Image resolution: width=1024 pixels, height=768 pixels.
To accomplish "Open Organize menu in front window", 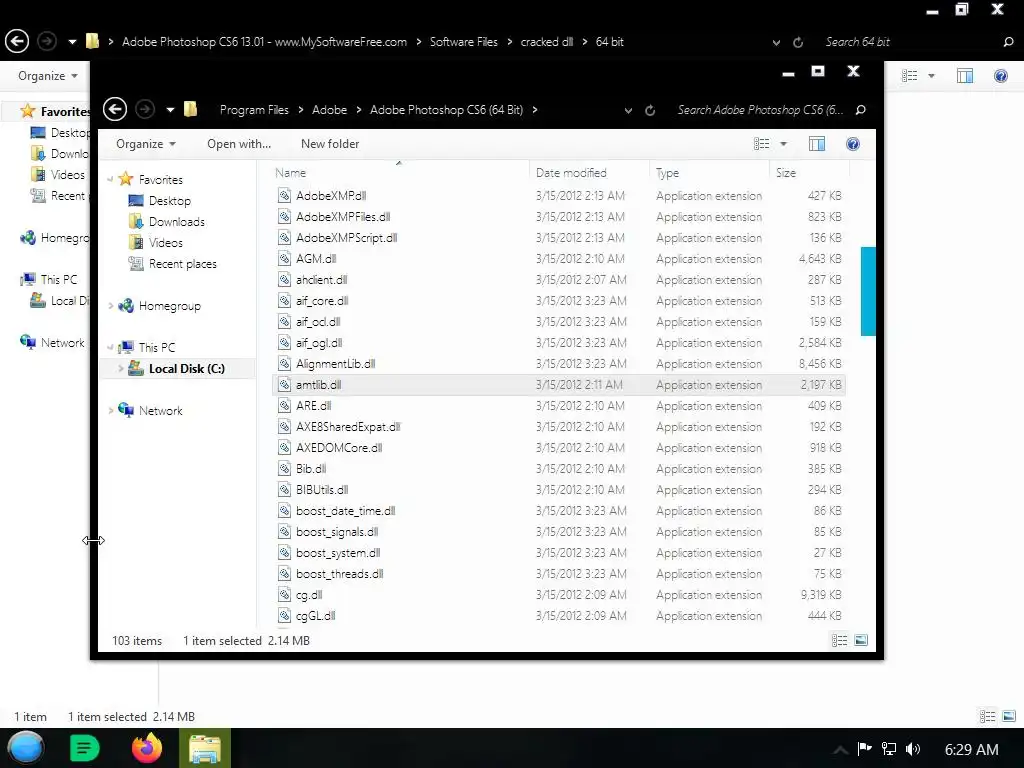I will pos(146,144).
